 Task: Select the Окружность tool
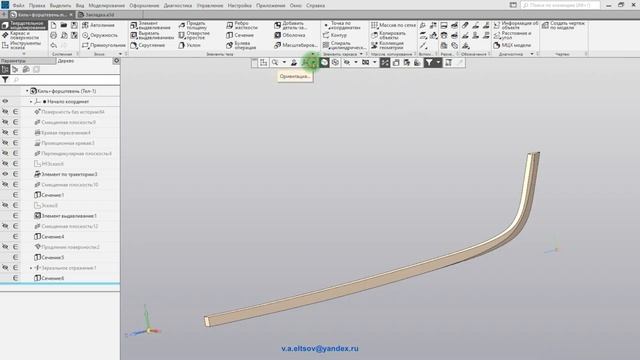[100, 36]
